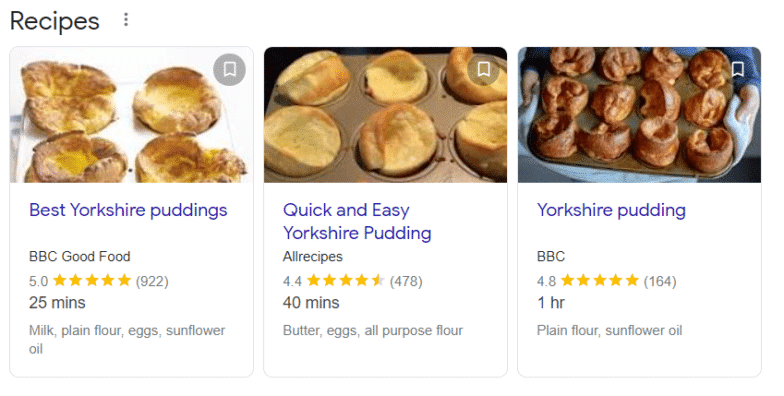Screen dimensions: 784x396
Task: Click the 5.0 star rating with 922 reviews
Action: tap(98, 281)
